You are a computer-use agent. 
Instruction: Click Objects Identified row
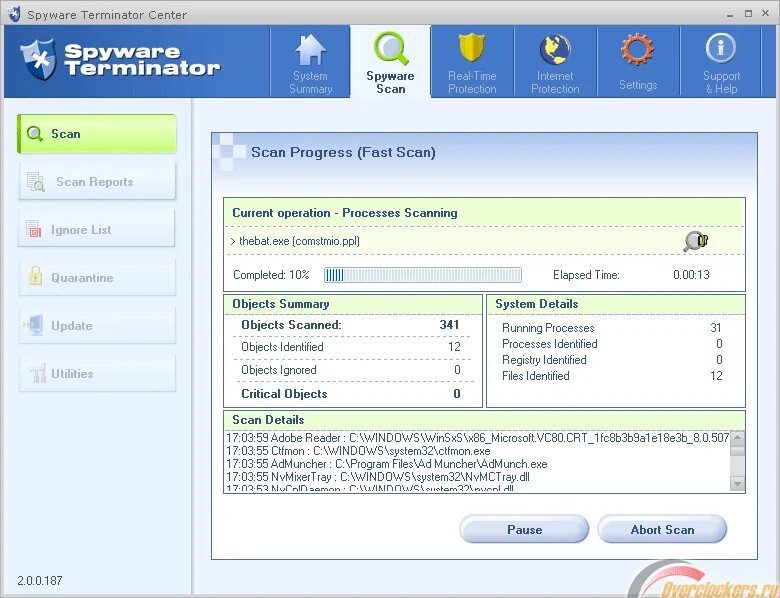click(x=351, y=347)
